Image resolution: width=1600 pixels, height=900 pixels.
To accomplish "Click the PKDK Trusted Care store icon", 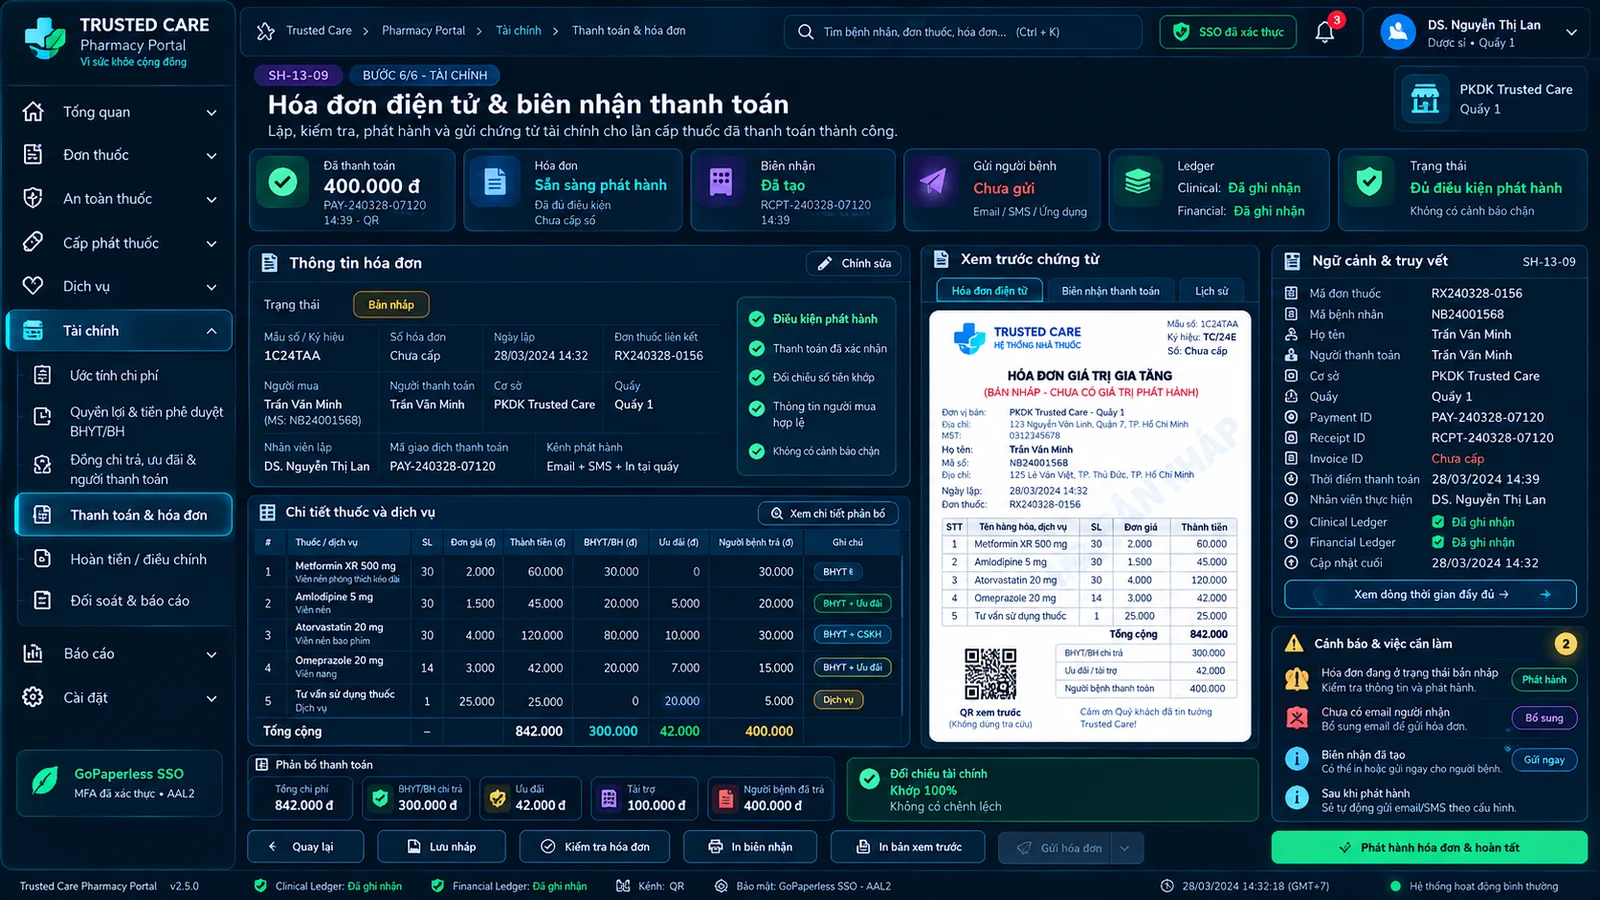I will click(x=1425, y=98).
